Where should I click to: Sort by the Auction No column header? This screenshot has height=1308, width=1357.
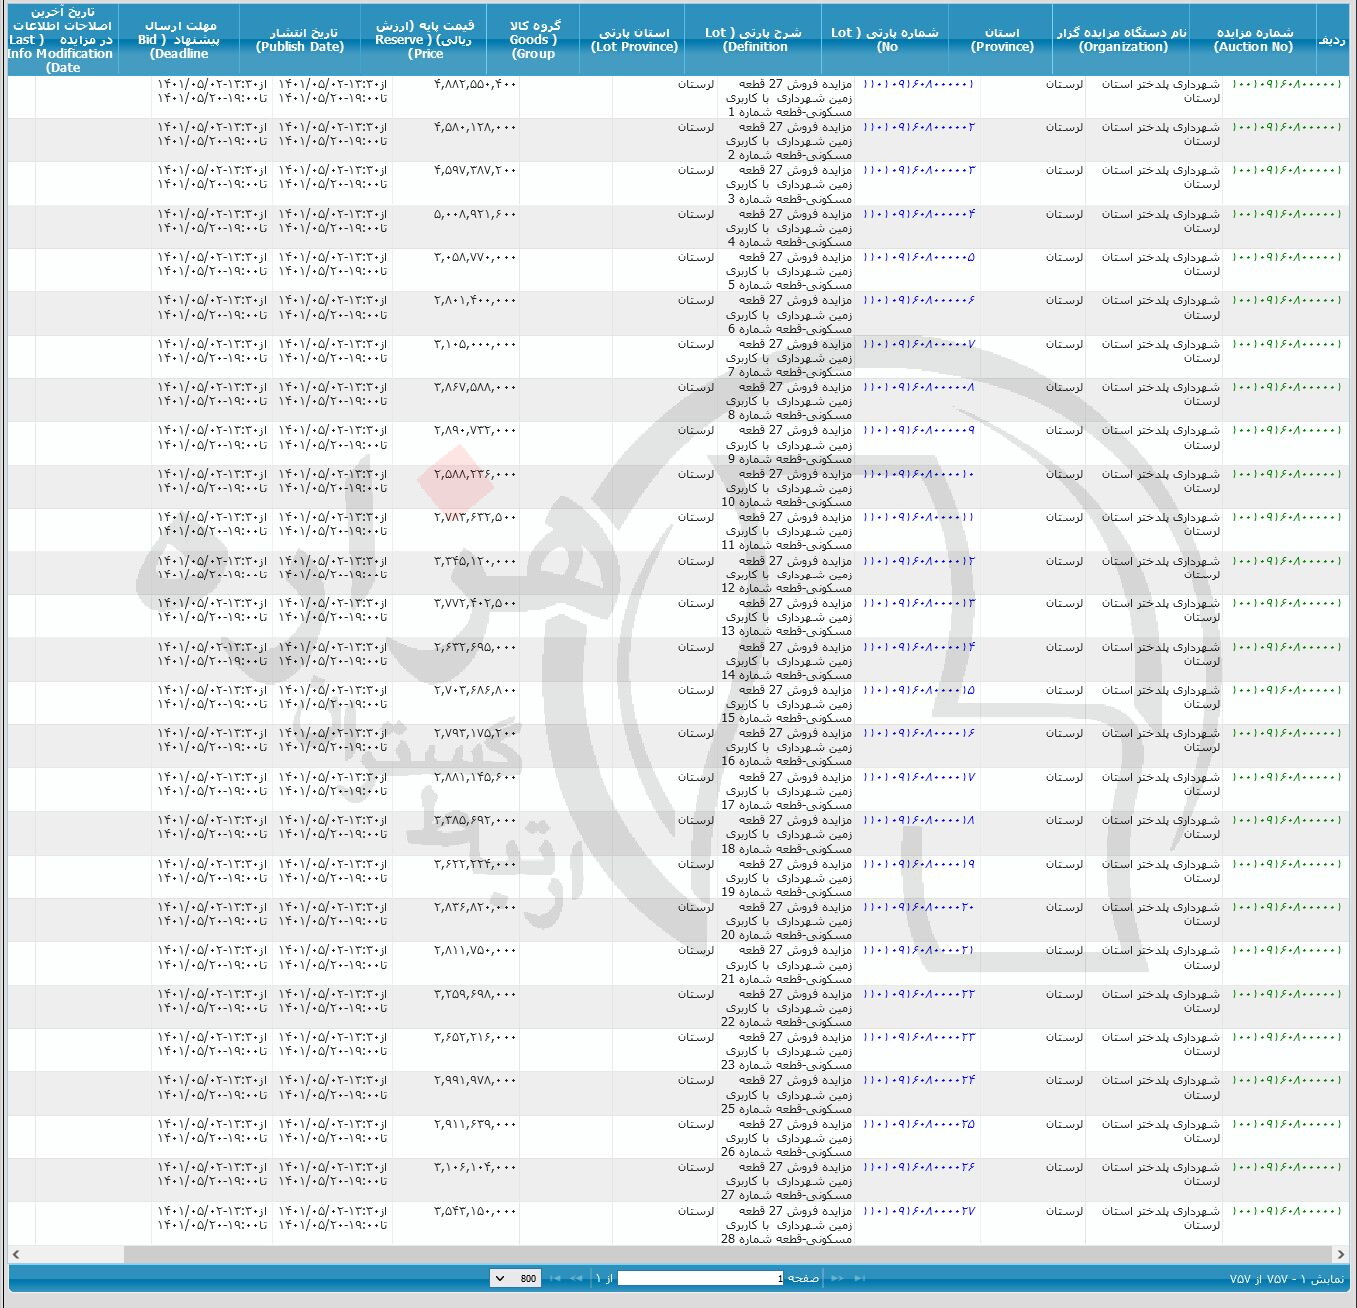click(x=1253, y=39)
